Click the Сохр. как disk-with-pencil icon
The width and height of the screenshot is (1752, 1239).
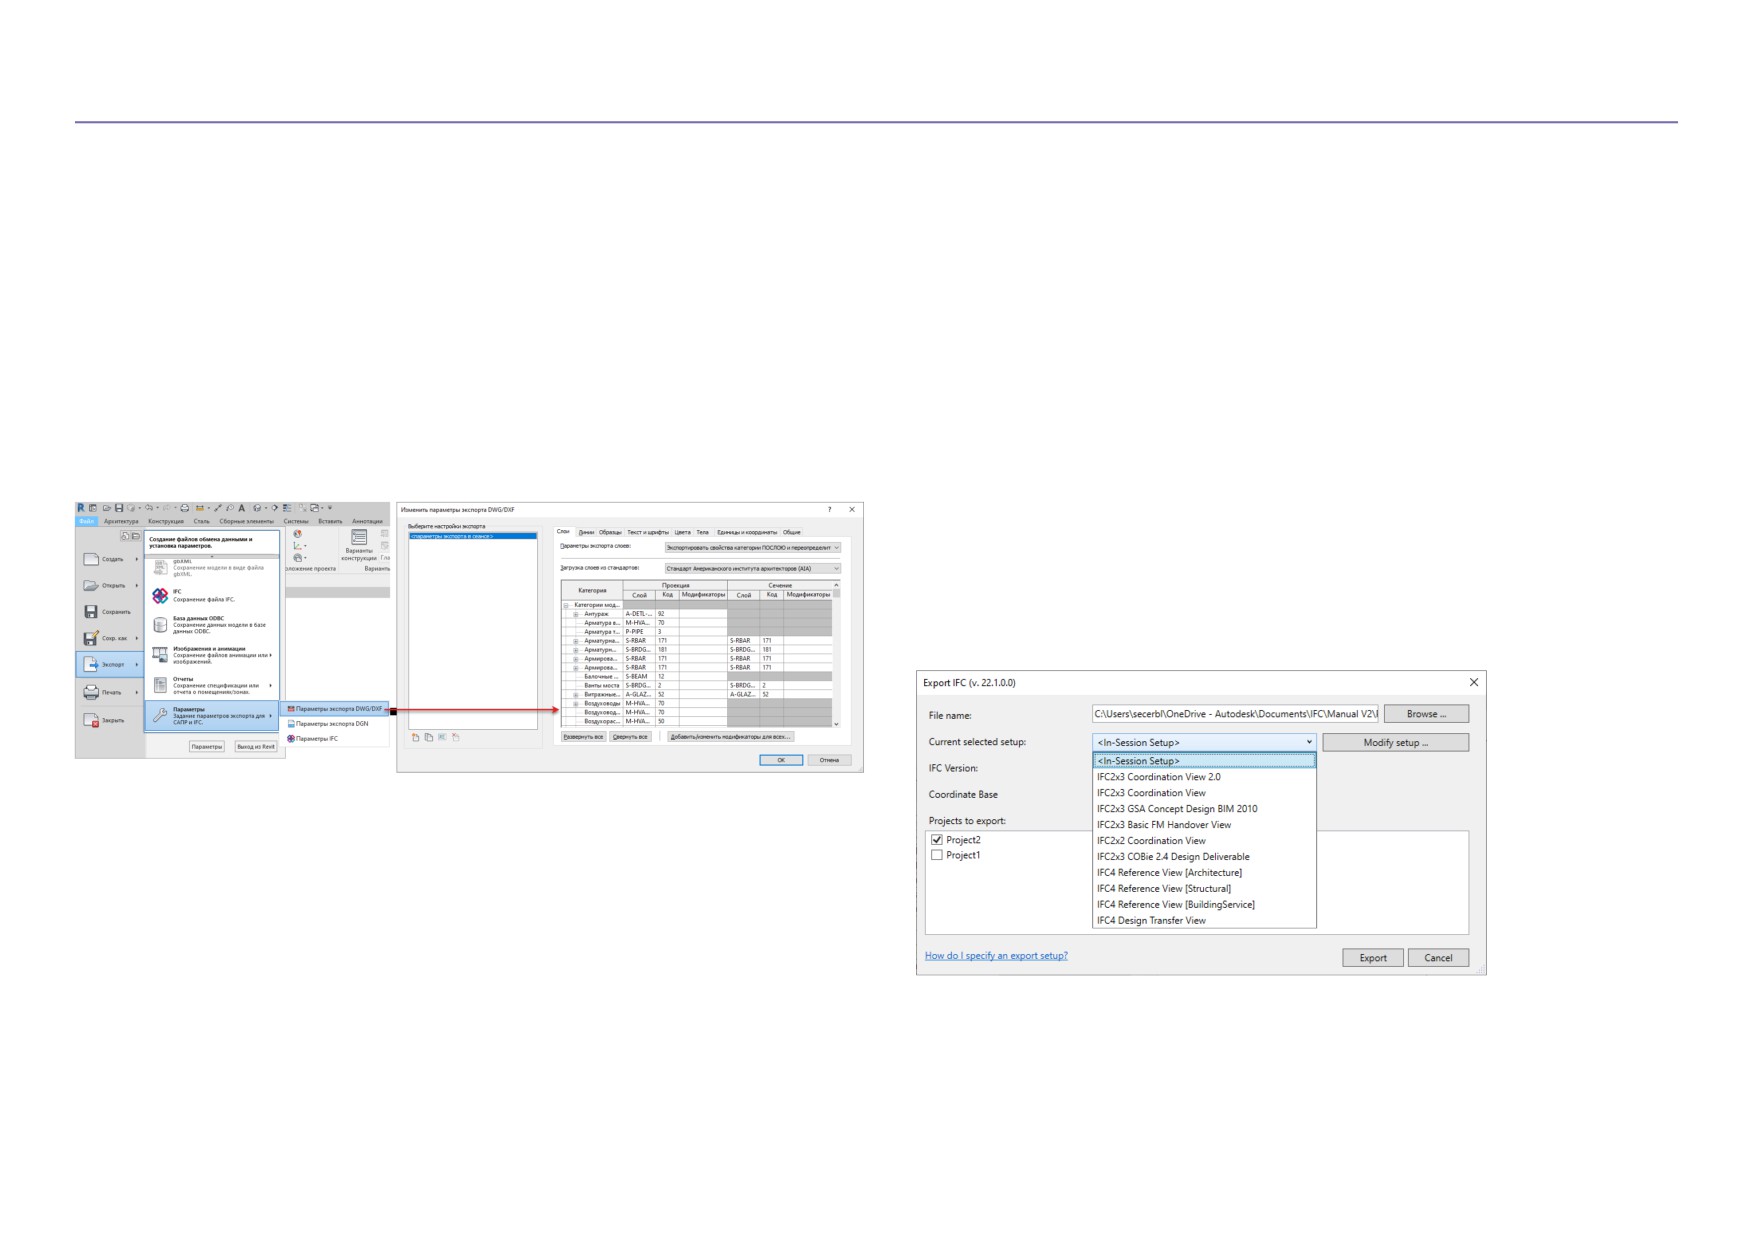tap(91, 638)
